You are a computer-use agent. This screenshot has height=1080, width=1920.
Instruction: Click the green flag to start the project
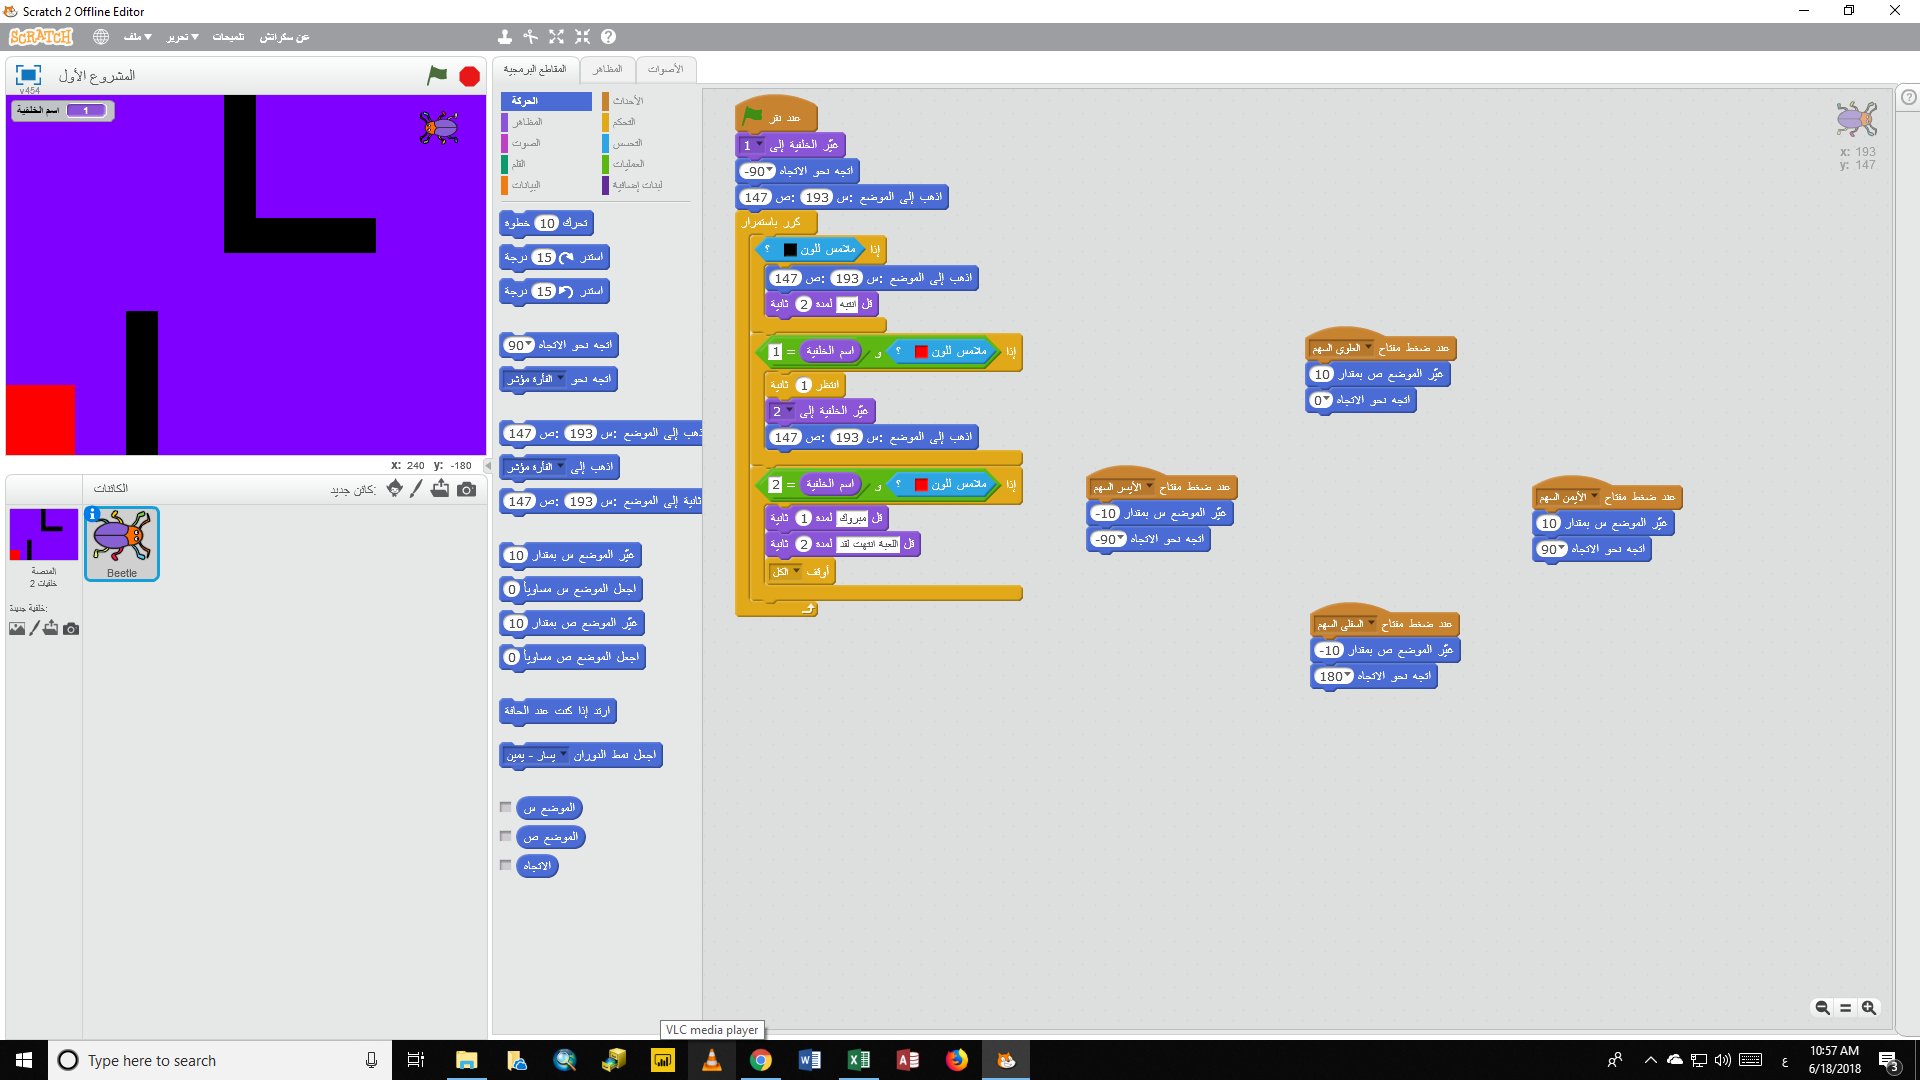pyautogui.click(x=437, y=75)
